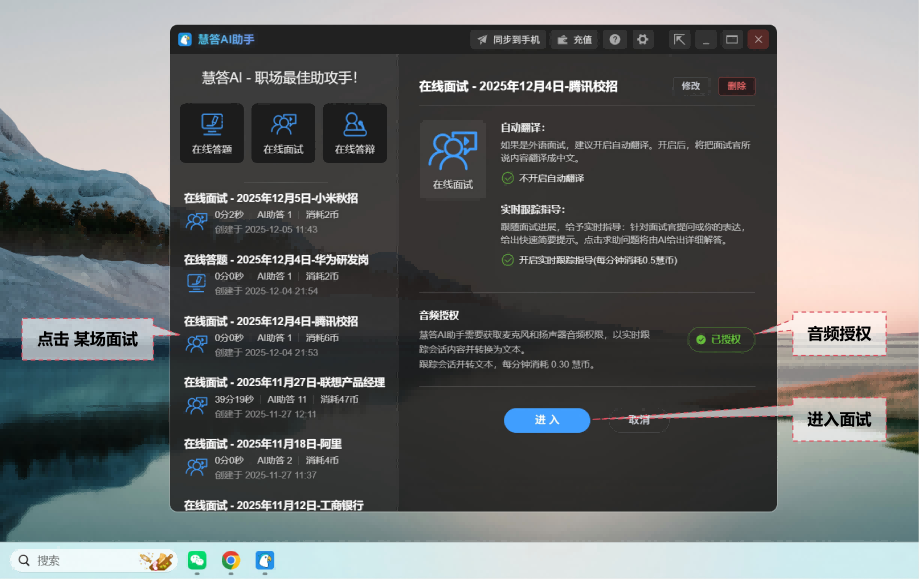Click the 在线面试 tile in the left panel
The height and width of the screenshot is (579, 919).
click(283, 133)
